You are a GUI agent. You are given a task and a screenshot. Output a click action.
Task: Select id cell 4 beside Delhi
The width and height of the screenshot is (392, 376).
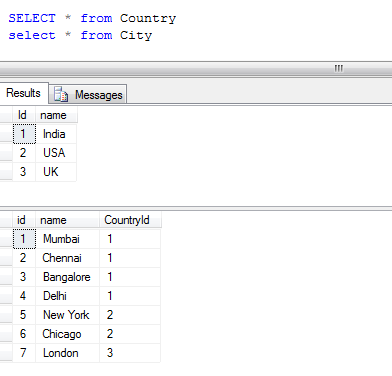24,296
